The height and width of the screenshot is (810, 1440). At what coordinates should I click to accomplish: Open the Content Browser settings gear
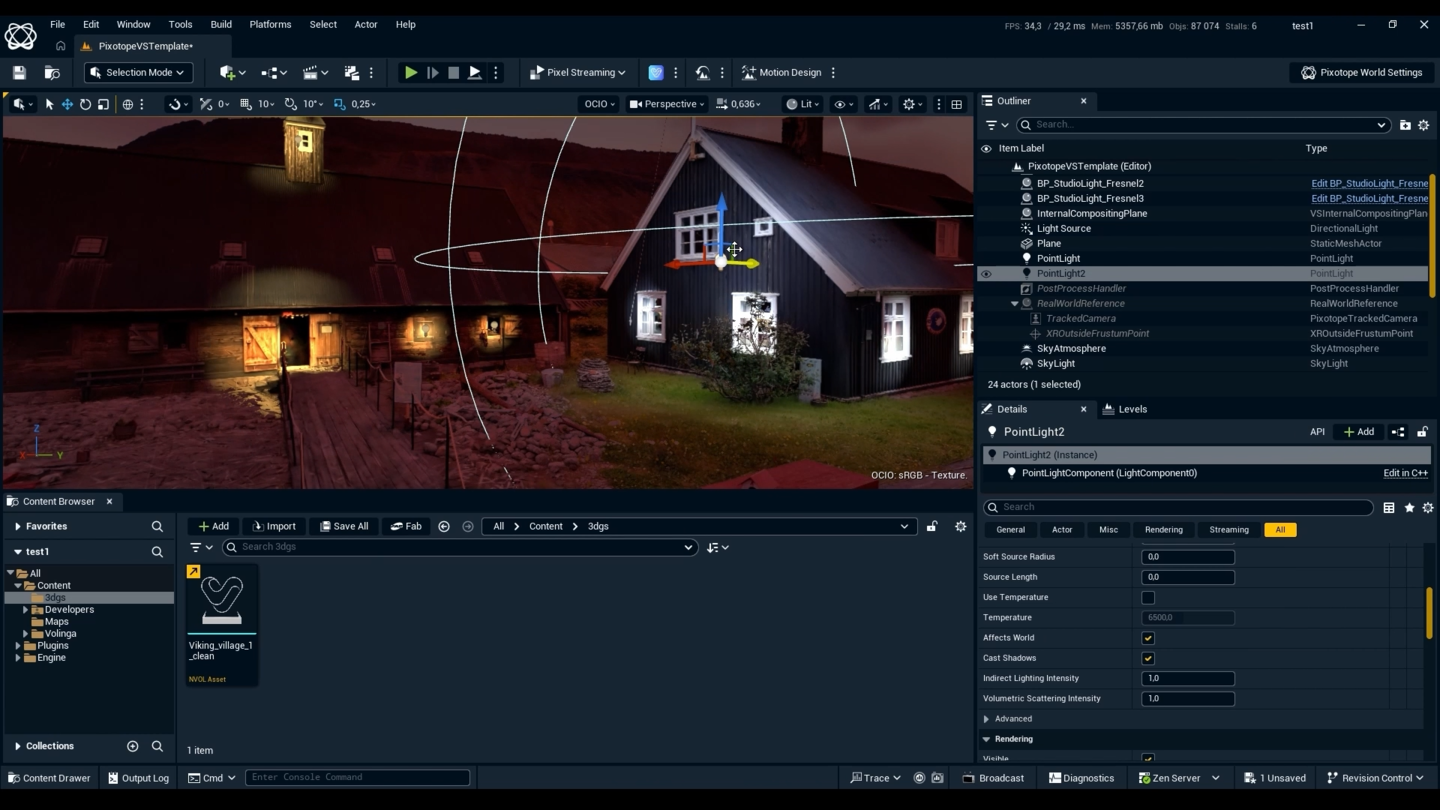[x=960, y=526]
